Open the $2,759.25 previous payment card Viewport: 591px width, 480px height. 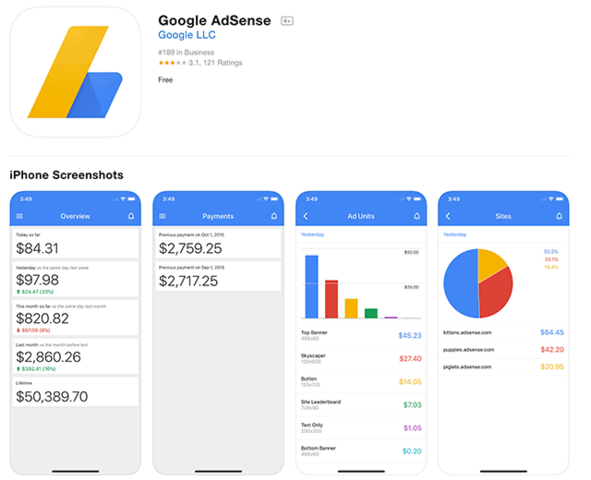[218, 243]
